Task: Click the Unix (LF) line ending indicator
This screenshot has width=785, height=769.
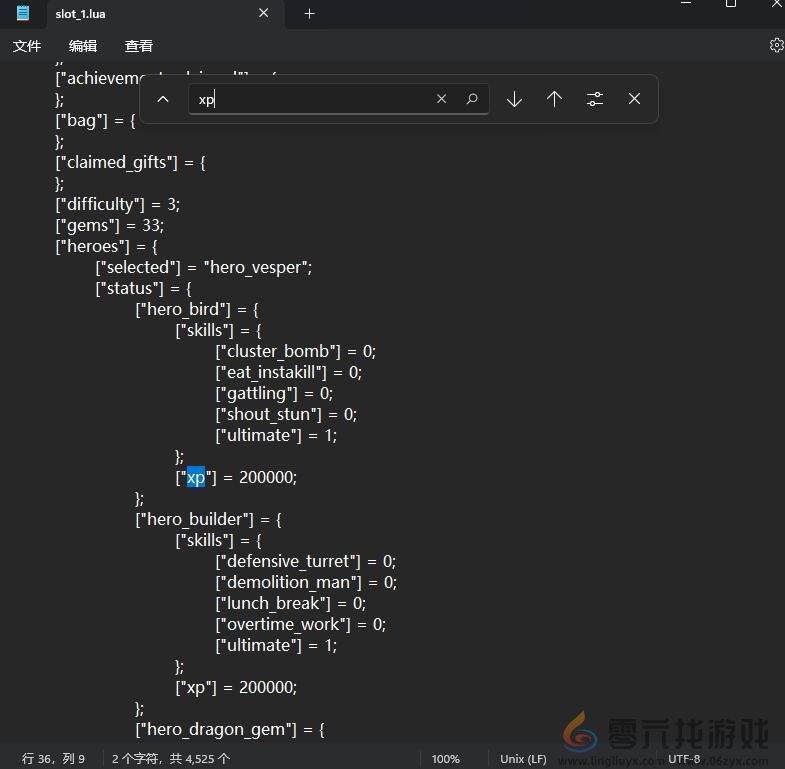Action: [x=523, y=759]
